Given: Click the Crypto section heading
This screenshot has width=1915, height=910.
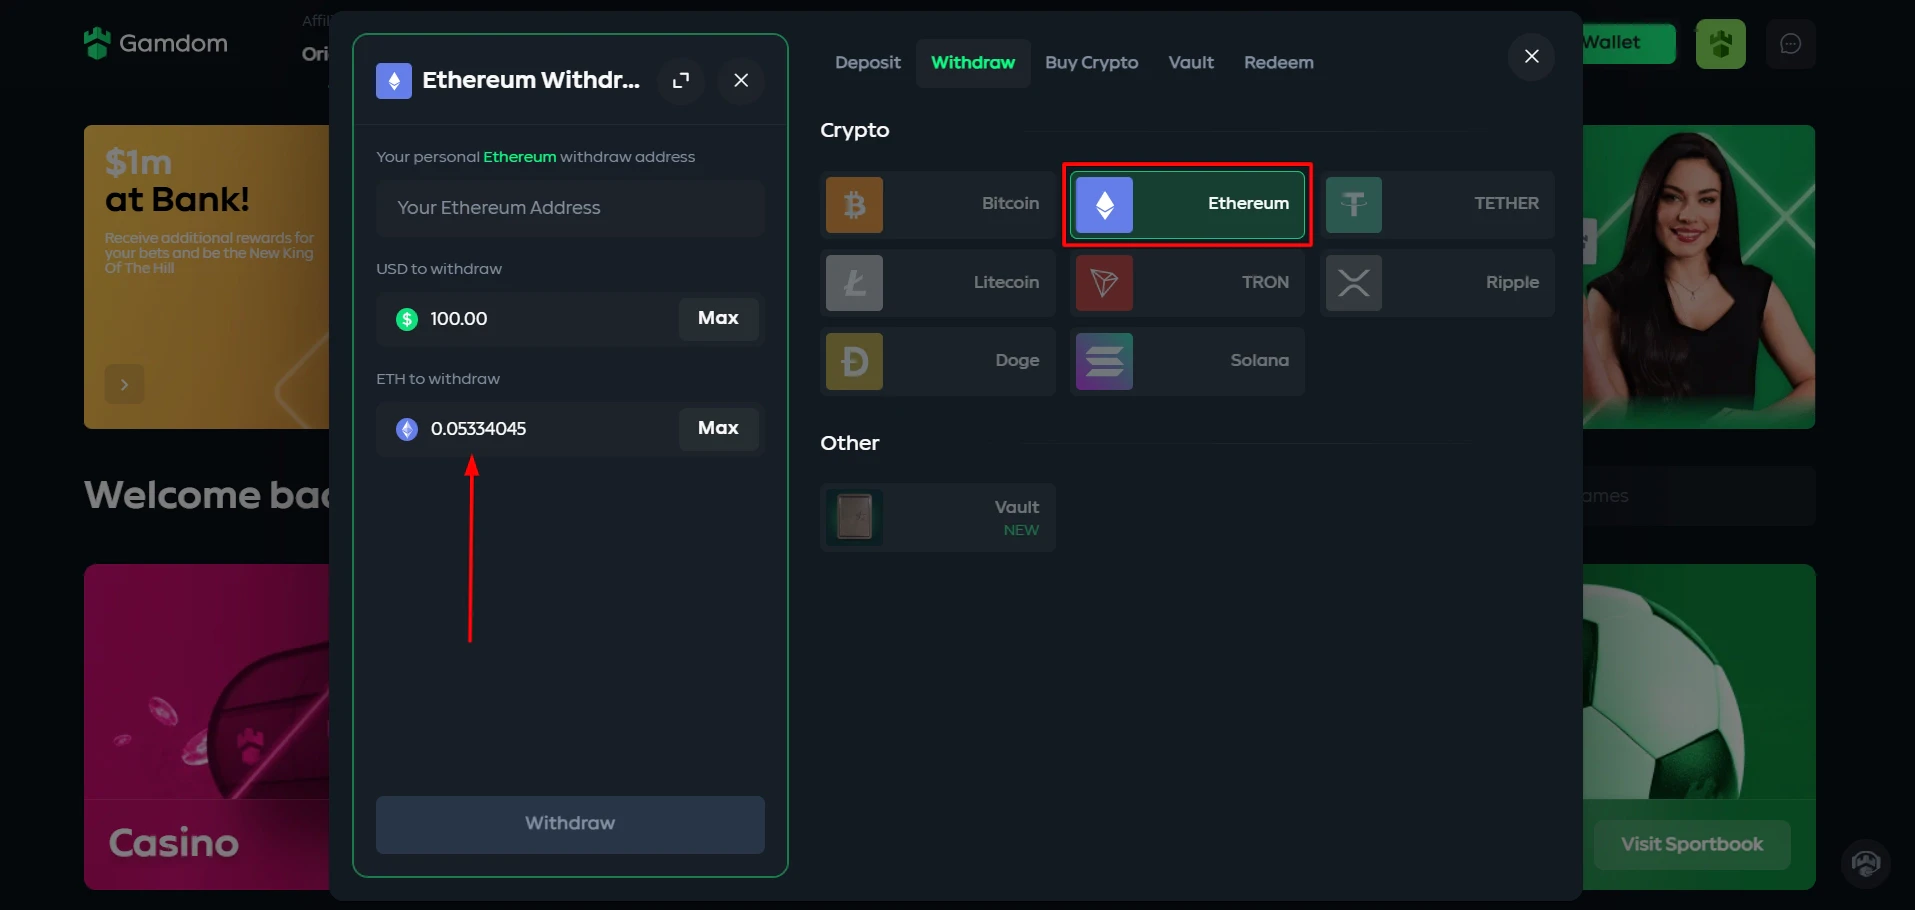Looking at the screenshot, I should [854, 131].
